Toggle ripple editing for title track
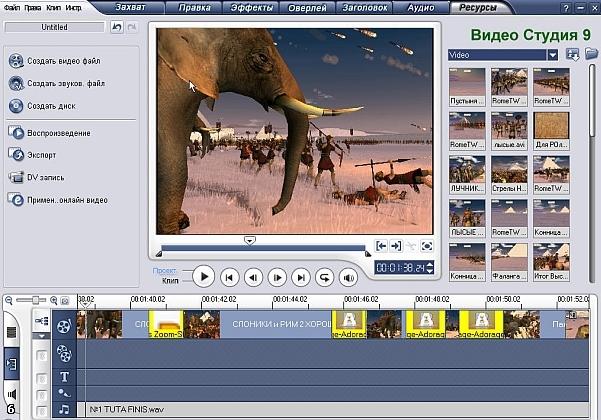Image resolution: width=601 pixels, height=420 pixels. (41, 379)
